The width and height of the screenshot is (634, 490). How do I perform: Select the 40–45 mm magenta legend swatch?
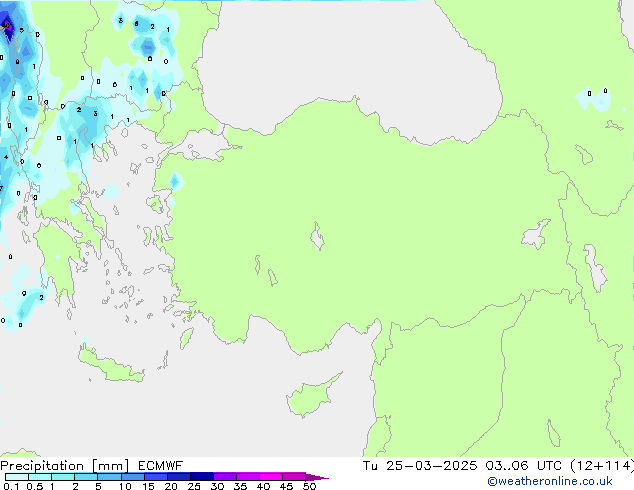coord(271,477)
